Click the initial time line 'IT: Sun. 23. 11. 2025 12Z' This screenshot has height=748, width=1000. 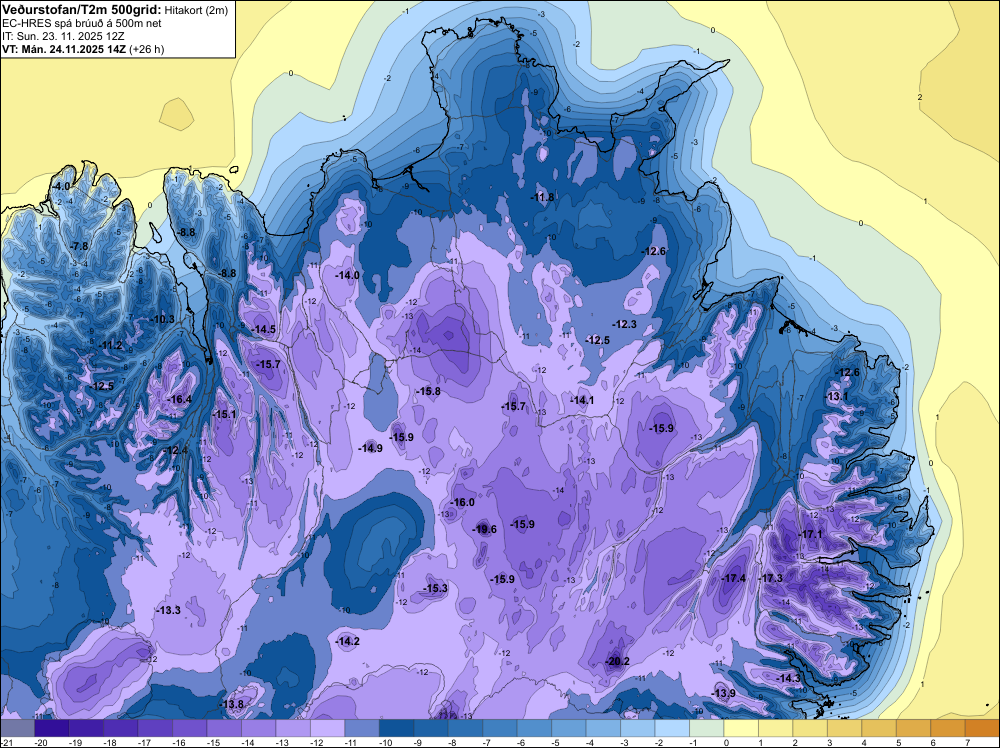(x=63, y=36)
